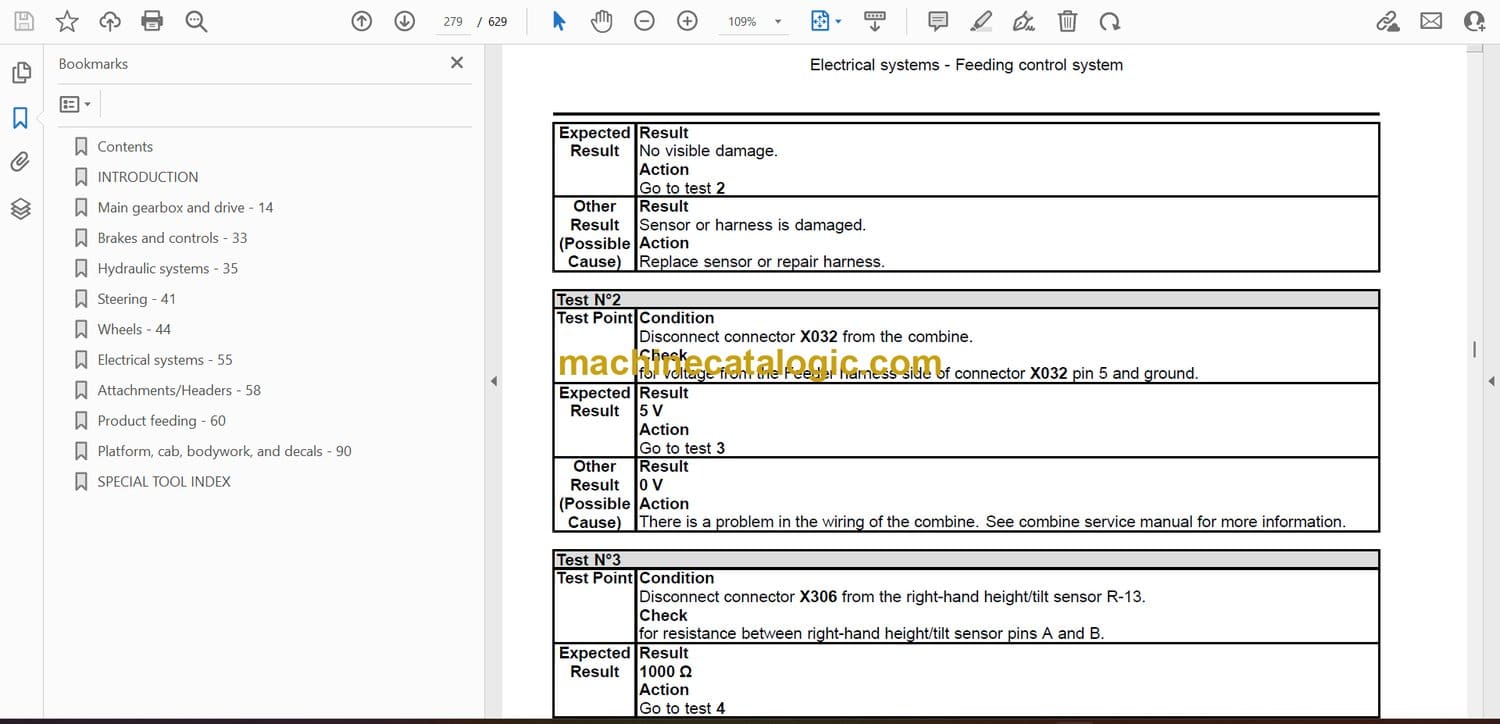
Task: Close the Bookmarks panel
Action: 457,63
